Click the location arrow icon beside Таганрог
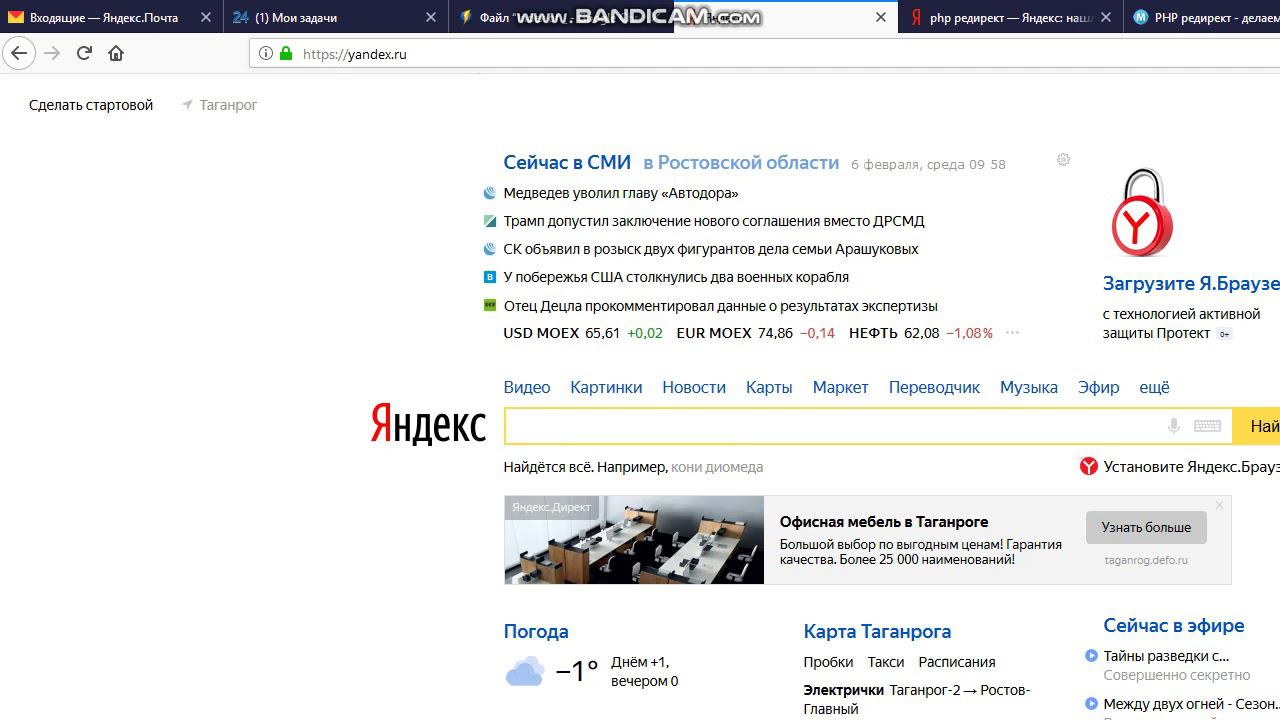 tap(187, 105)
